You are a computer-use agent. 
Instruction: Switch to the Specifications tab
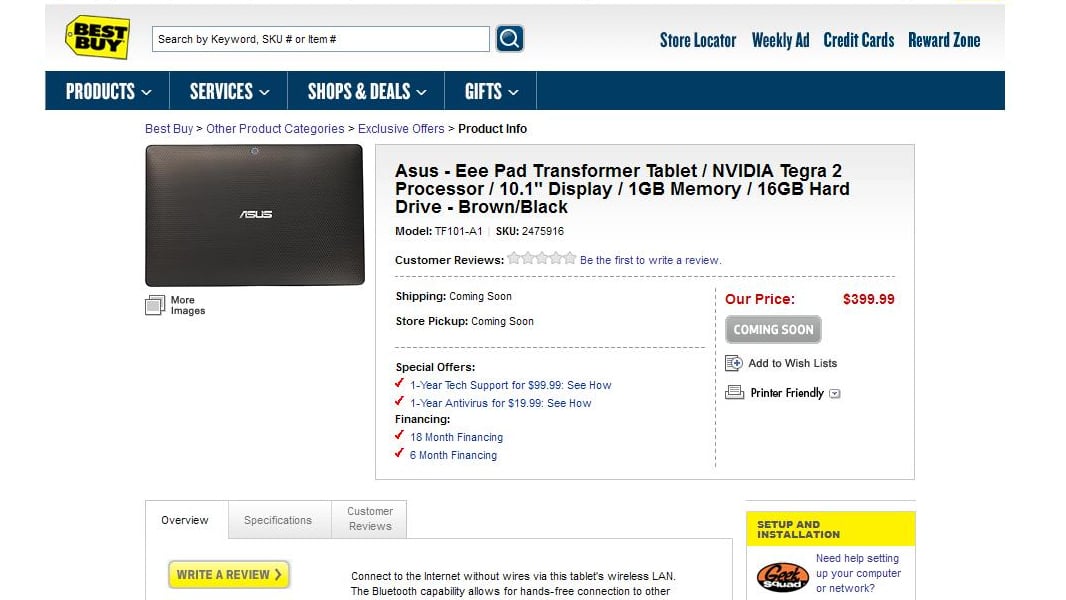(278, 520)
